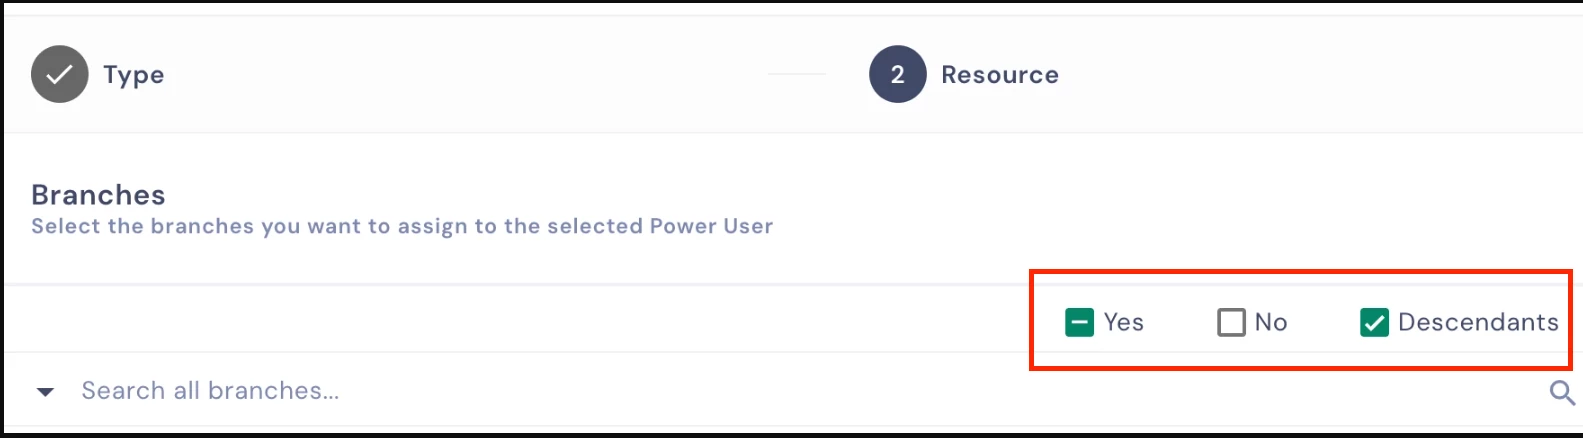Click the "Descendants" label text

pyautogui.click(x=1477, y=322)
